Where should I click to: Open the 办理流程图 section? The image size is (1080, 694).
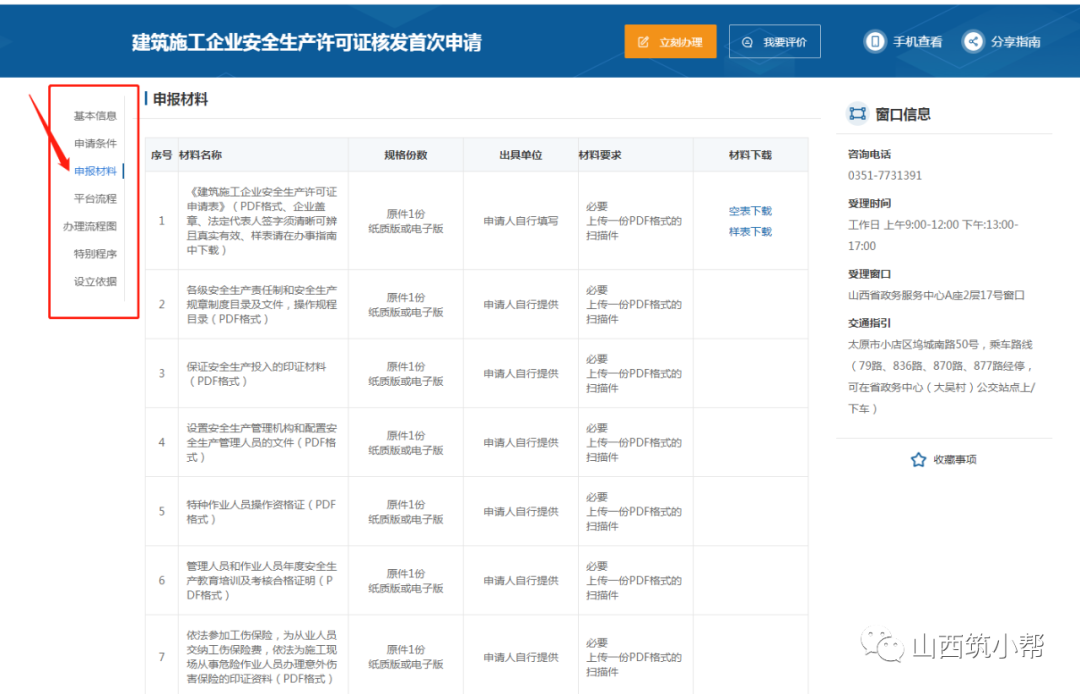(x=88, y=226)
